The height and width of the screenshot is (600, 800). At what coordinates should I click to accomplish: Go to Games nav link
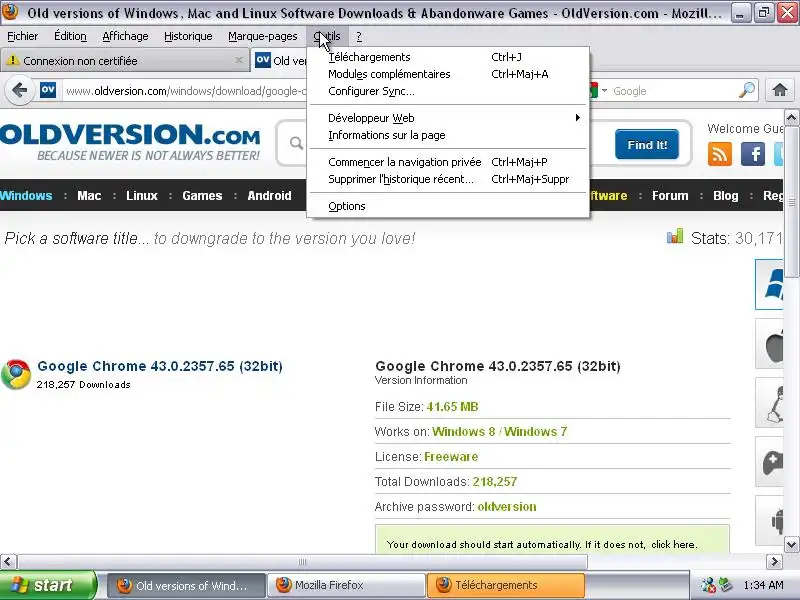pyautogui.click(x=202, y=195)
